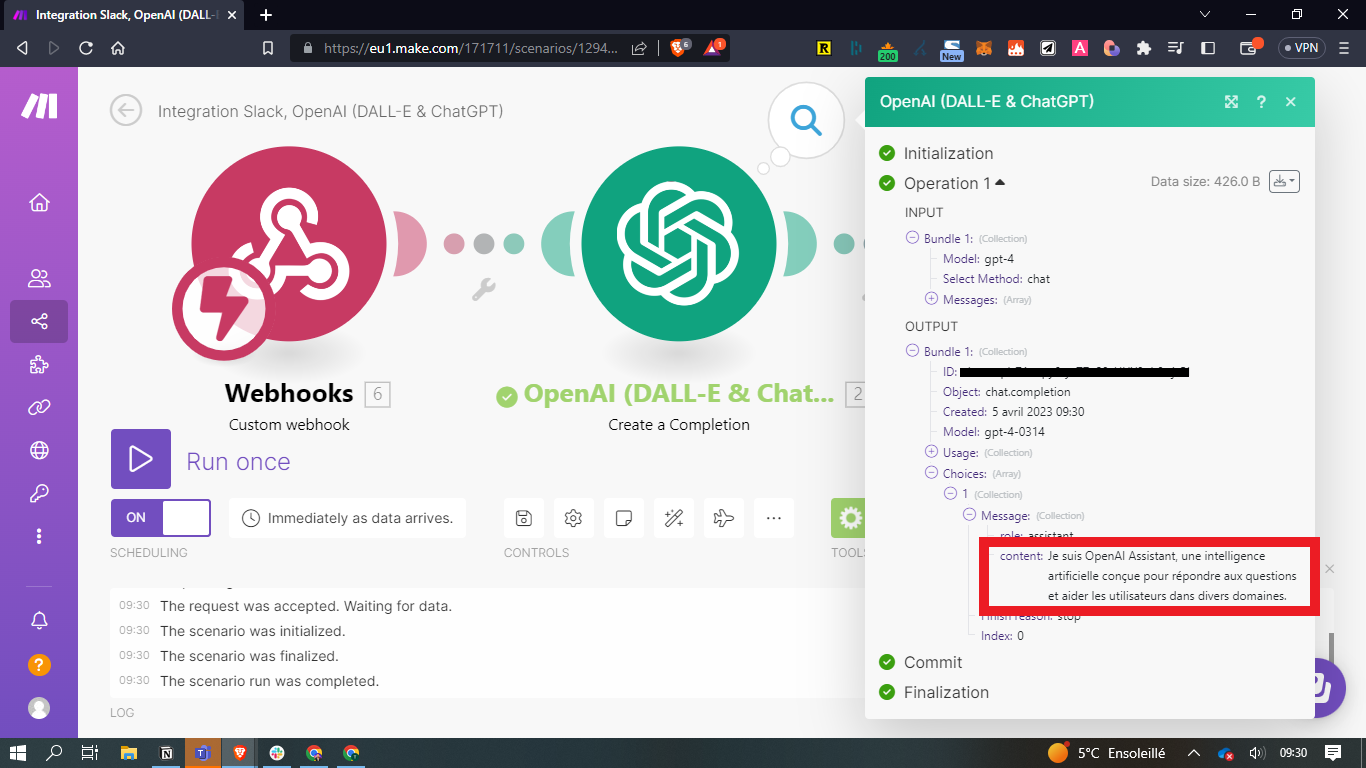Open Connections chain-link icon in sidebar
This screenshot has height=768, width=1366.
39,408
